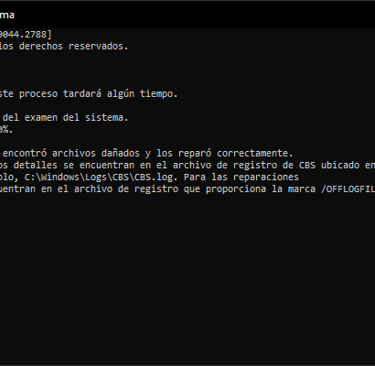Click the word "reparó" in the output
Screen dimensions: 375x366
(x=194, y=153)
